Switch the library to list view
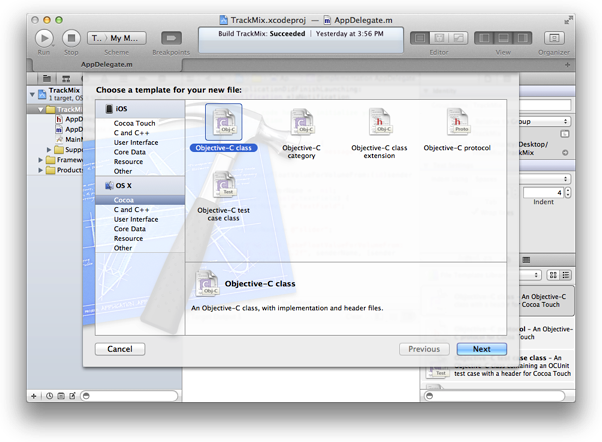The image size is (602, 442). pyautogui.click(x=566, y=275)
